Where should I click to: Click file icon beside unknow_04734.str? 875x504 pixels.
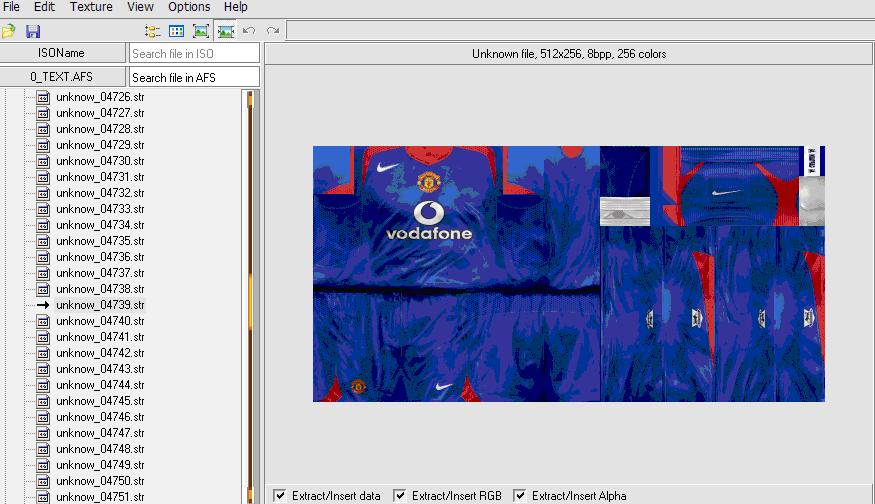[x=43, y=225]
